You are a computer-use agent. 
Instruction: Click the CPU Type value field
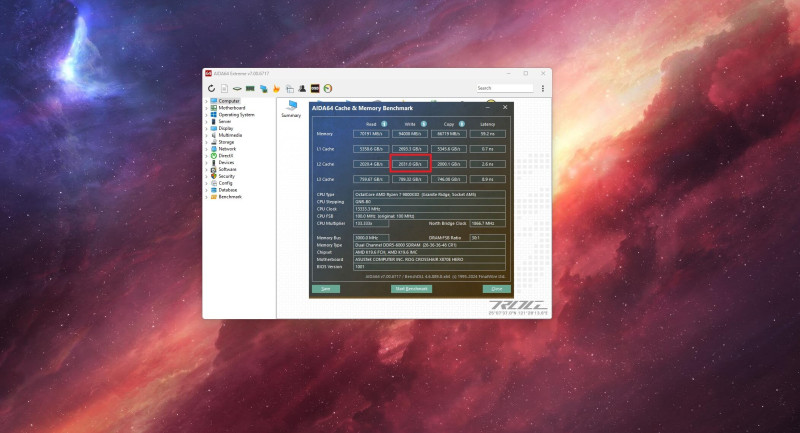point(429,194)
